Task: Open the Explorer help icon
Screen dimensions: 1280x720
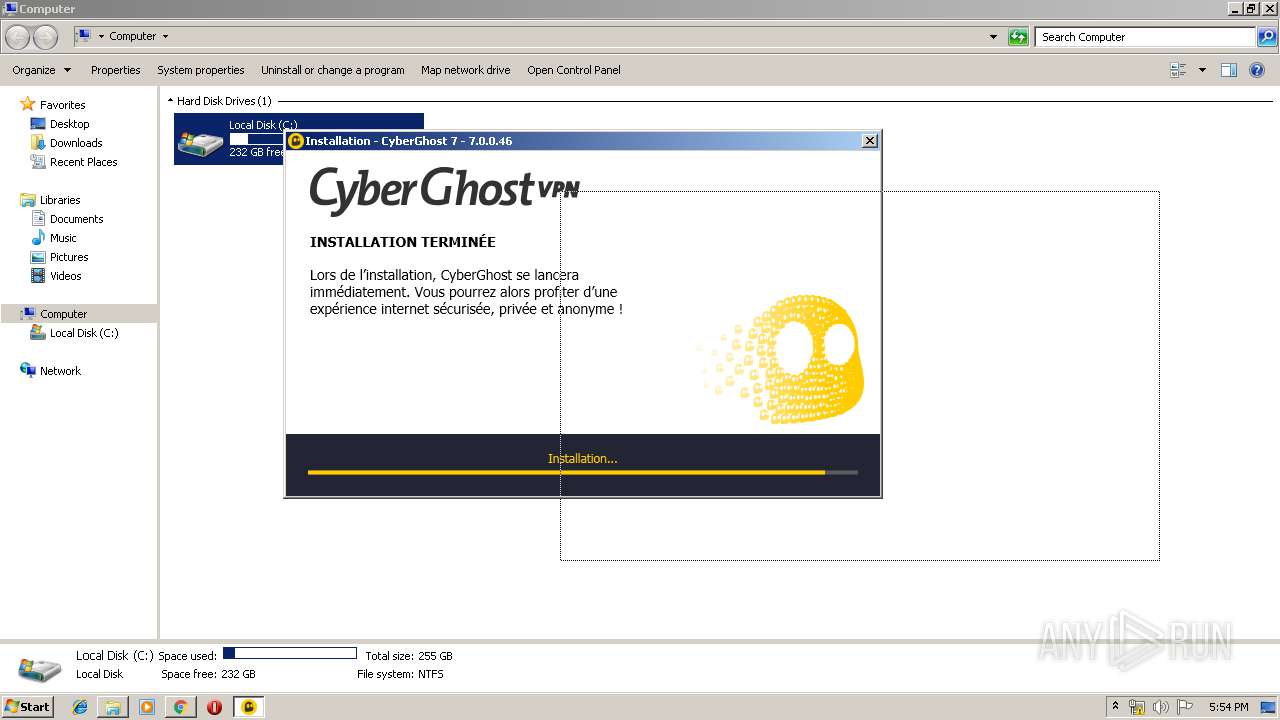Action: [1257, 70]
